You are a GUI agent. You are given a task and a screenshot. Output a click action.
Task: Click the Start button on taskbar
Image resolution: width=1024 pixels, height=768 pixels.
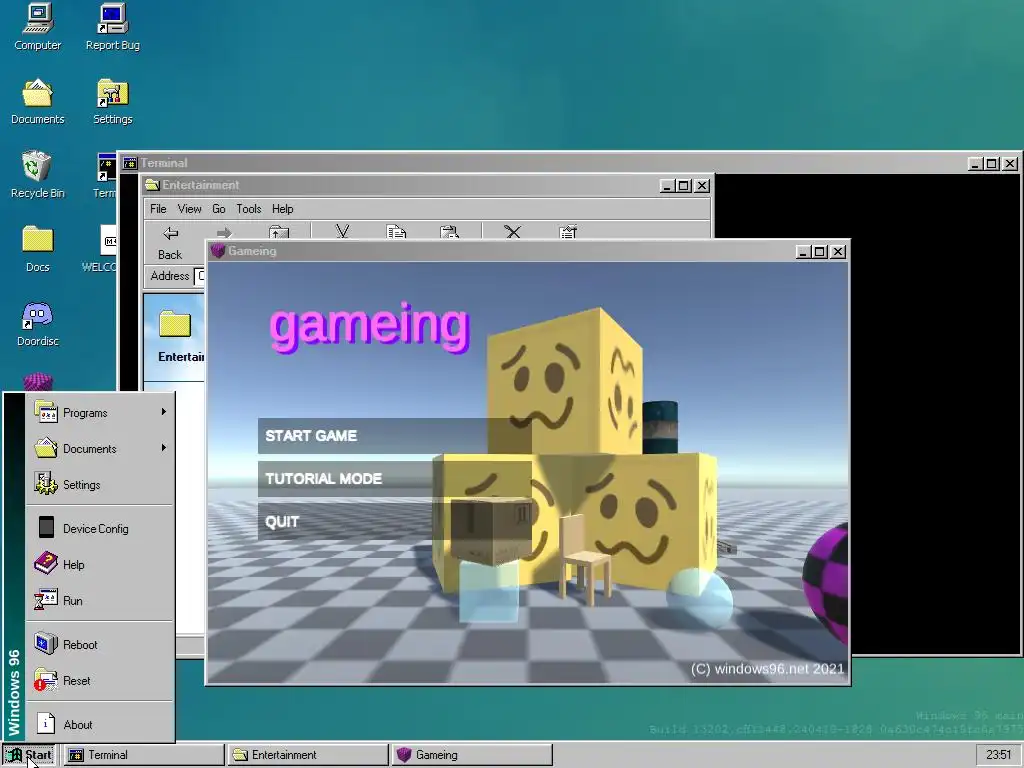tap(29, 755)
